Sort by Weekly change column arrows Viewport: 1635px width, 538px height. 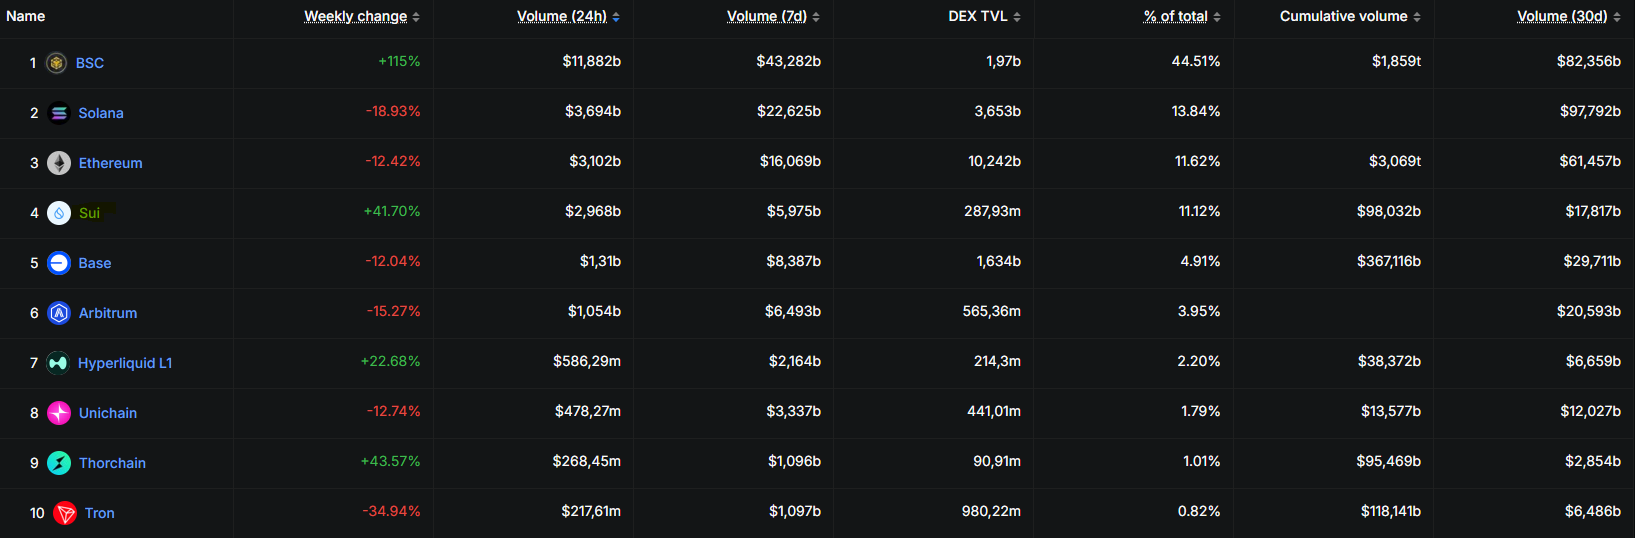[x=416, y=17]
